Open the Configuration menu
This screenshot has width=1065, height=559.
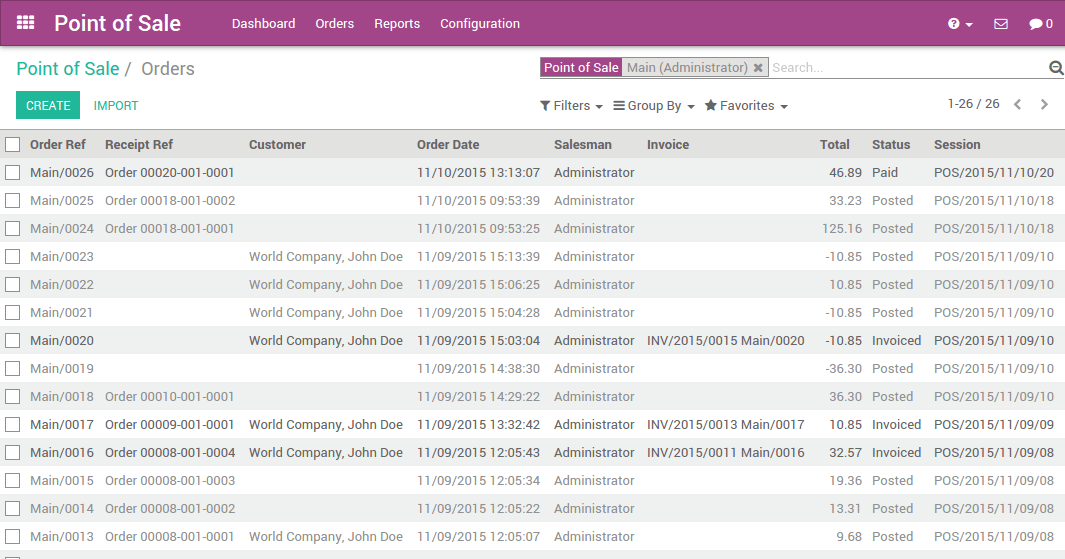coord(480,24)
